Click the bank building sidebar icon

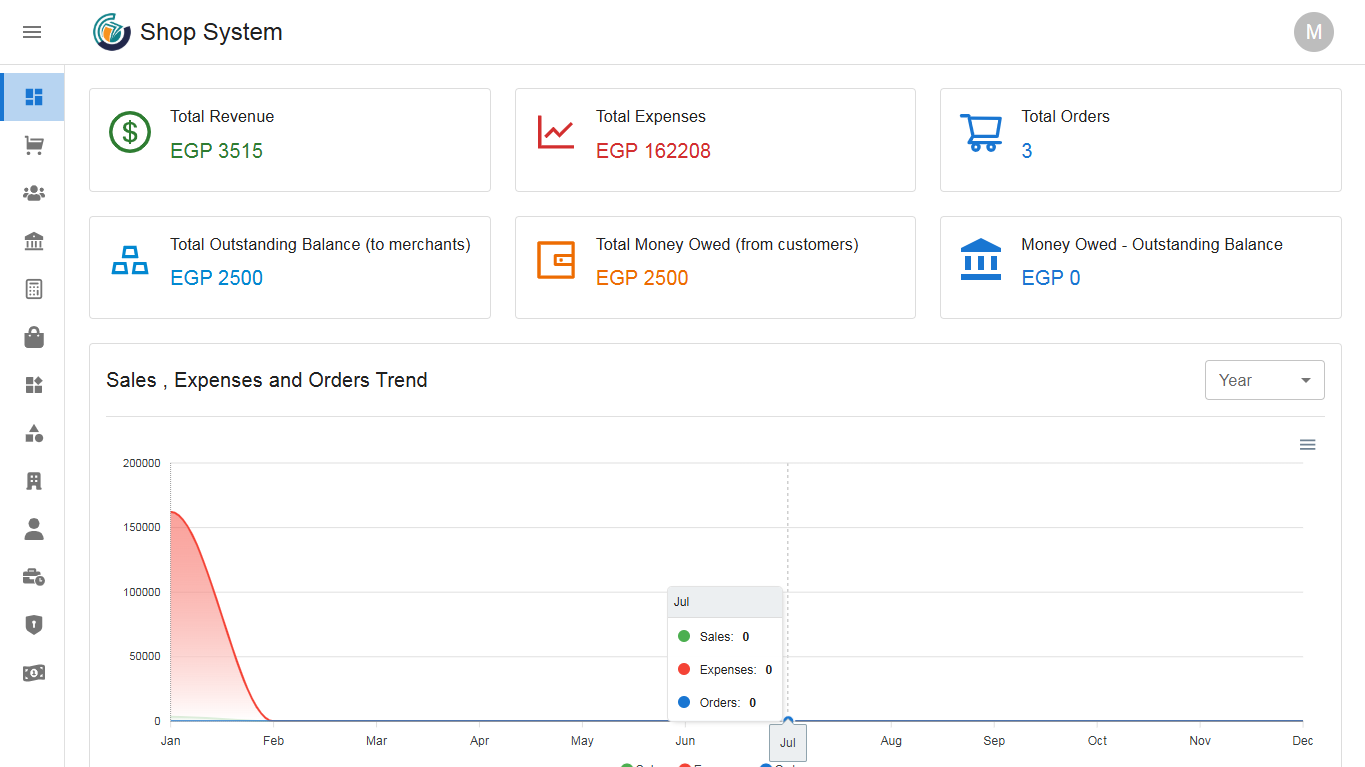tap(34, 241)
